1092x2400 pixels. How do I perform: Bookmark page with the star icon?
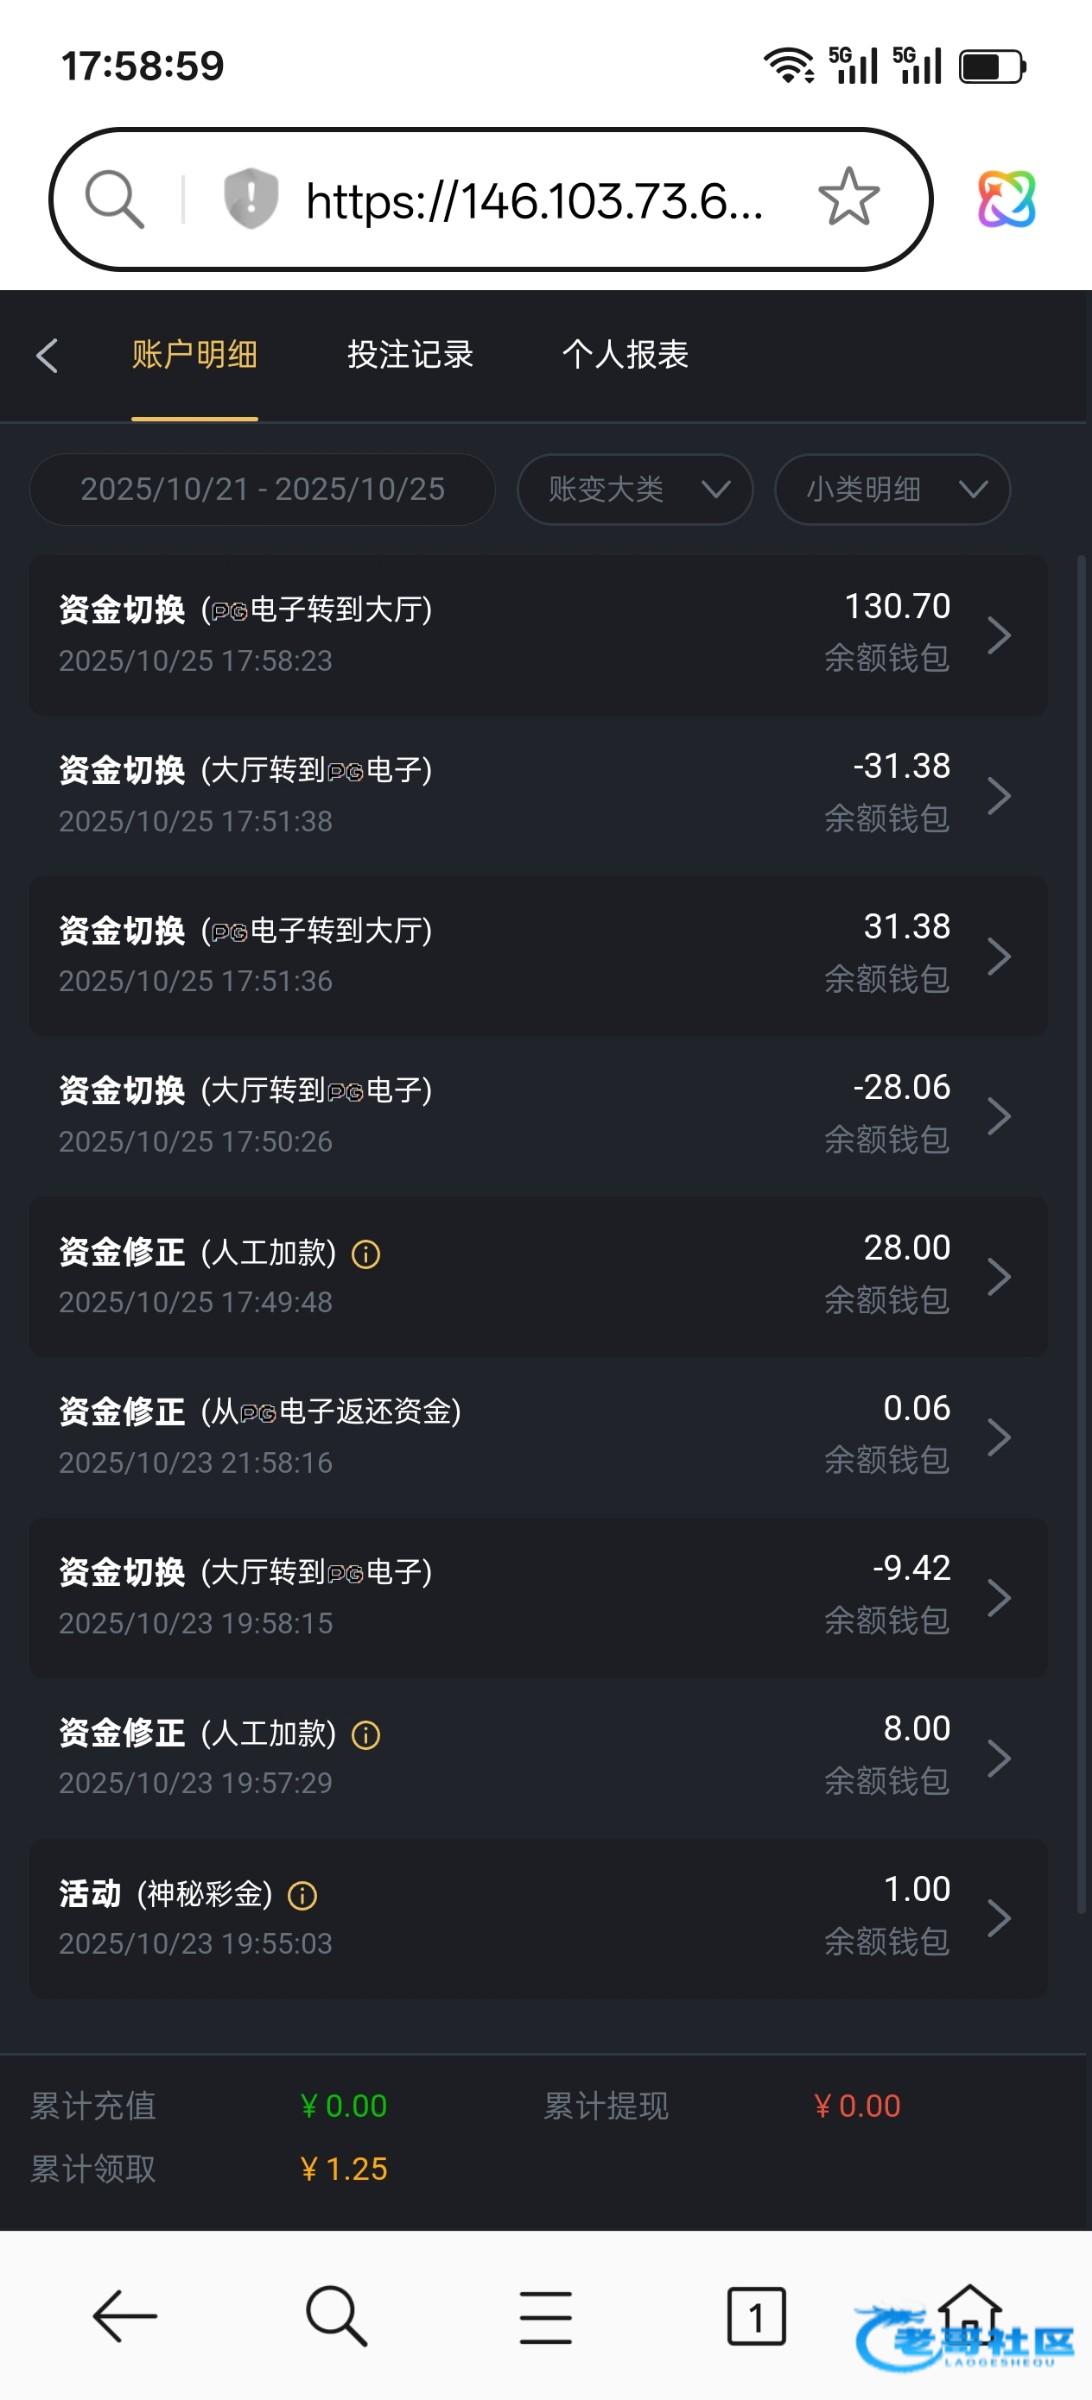[x=848, y=197]
